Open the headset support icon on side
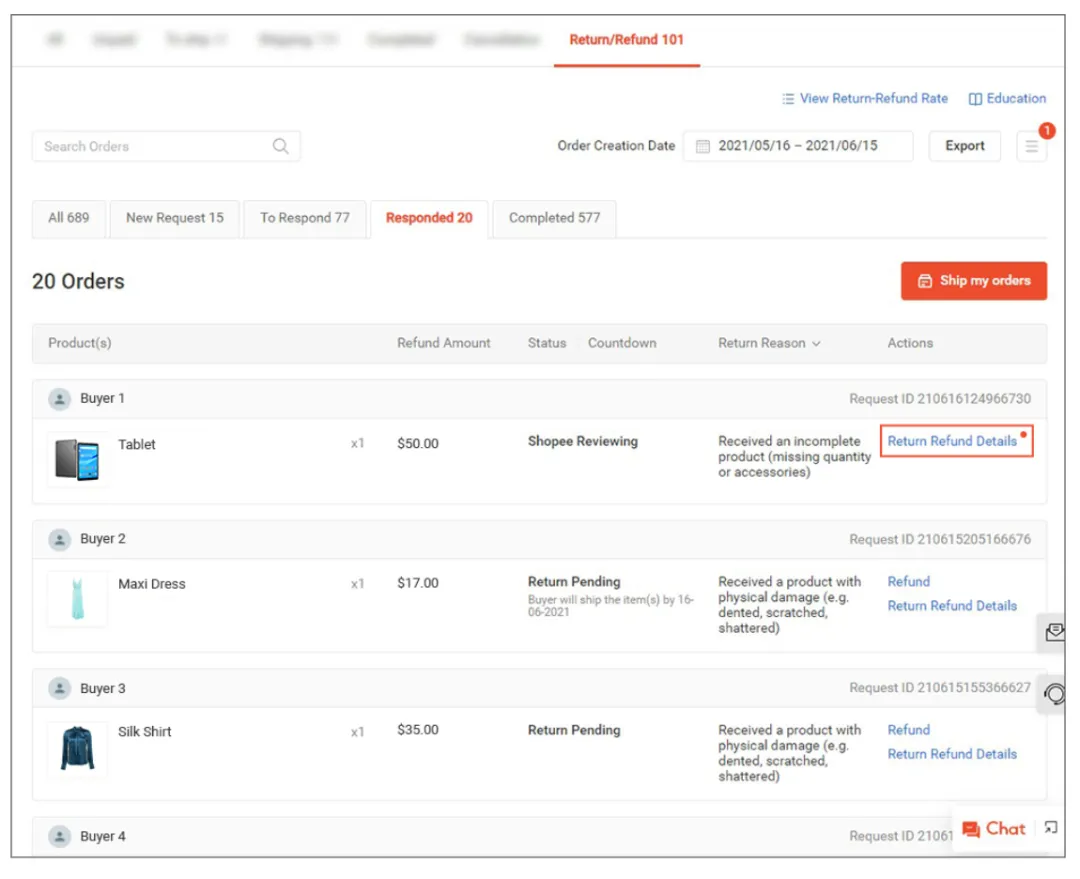 click(x=1054, y=693)
